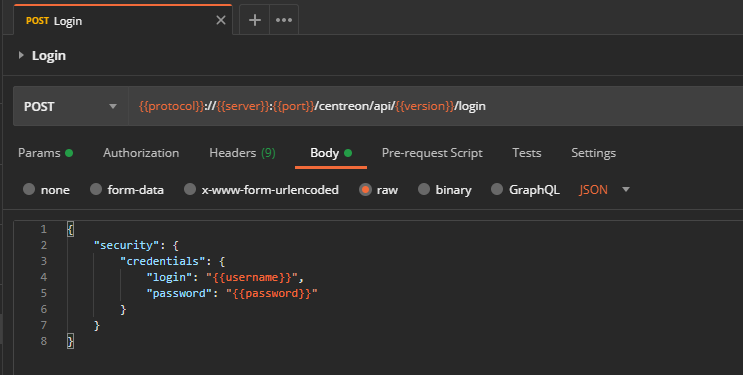This screenshot has height=375, width=743.
Task: Go to the Tests tab
Action: 526,153
